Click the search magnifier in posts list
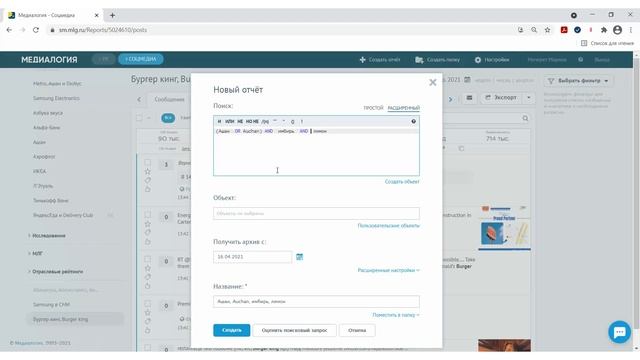640x360 pixels. (525, 118)
